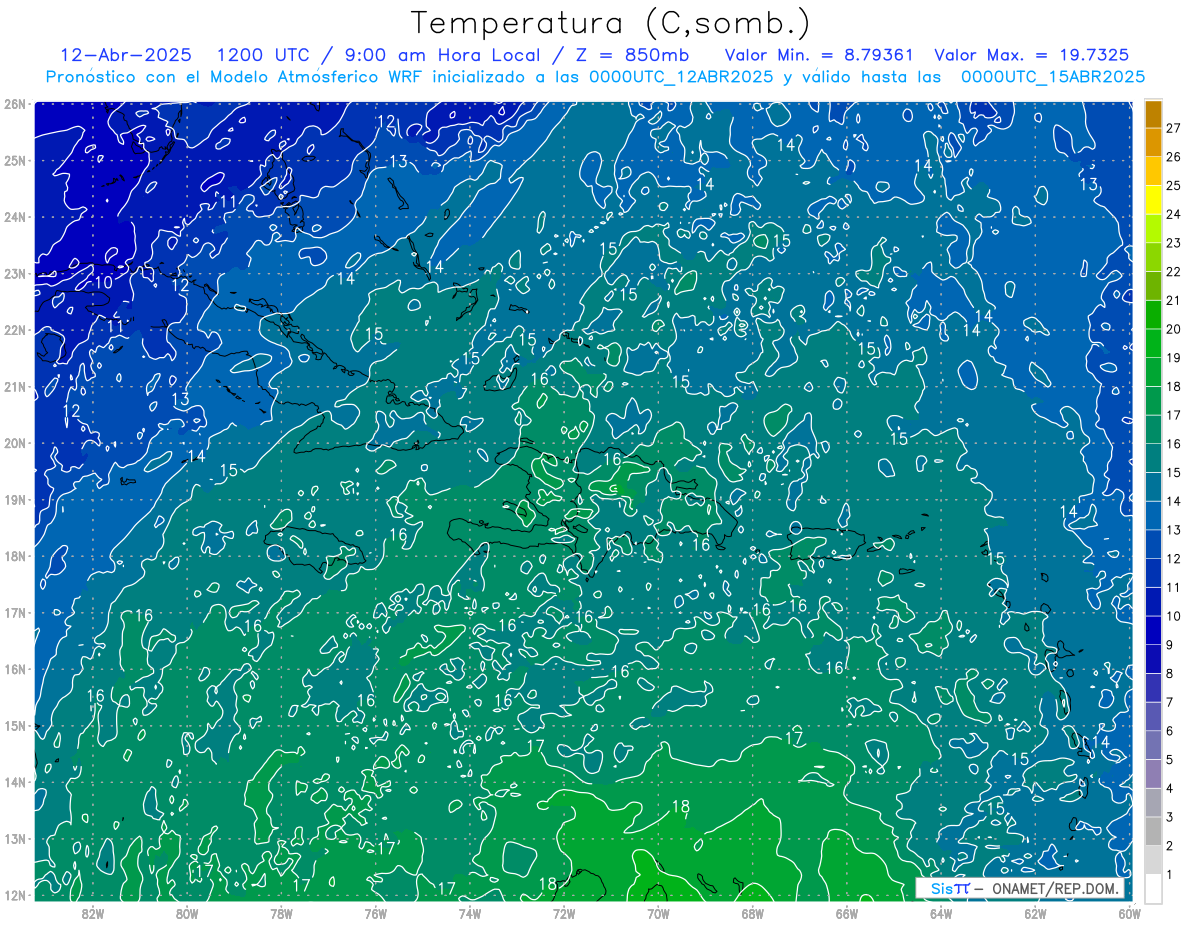Image resolution: width=1200 pixels, height=927 pixels.
Task: Click the 78W longitude axis label
Action: coord(281,913)
